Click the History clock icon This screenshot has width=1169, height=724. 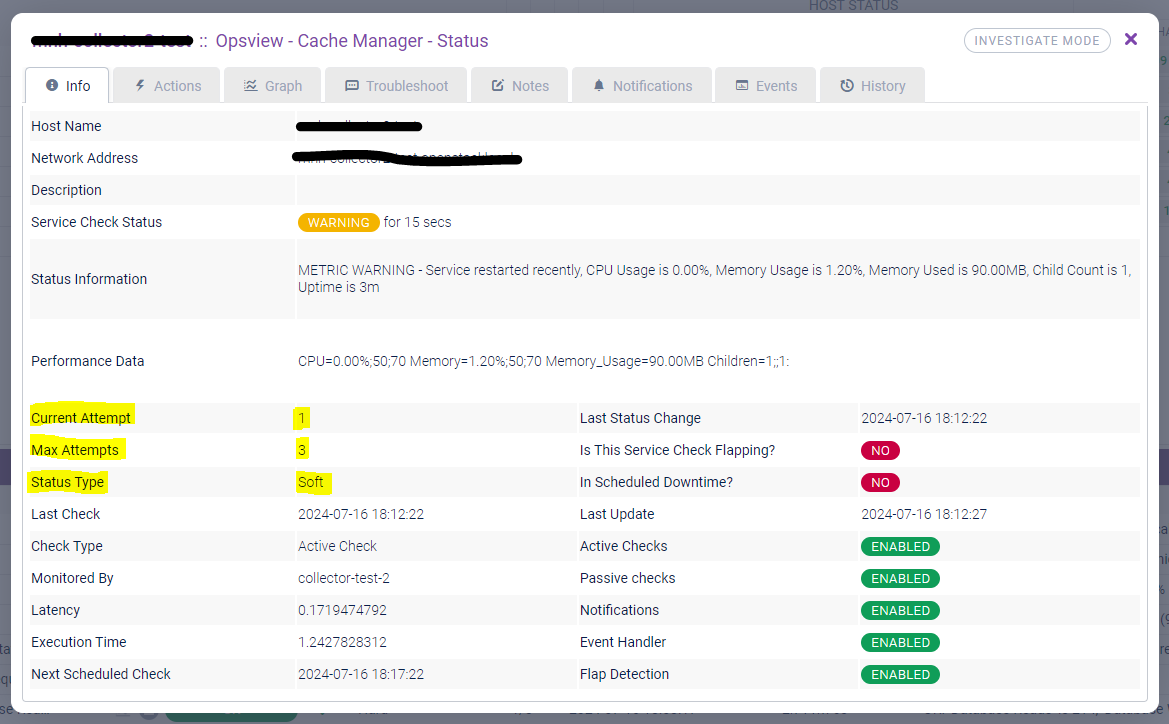[847, 86]
